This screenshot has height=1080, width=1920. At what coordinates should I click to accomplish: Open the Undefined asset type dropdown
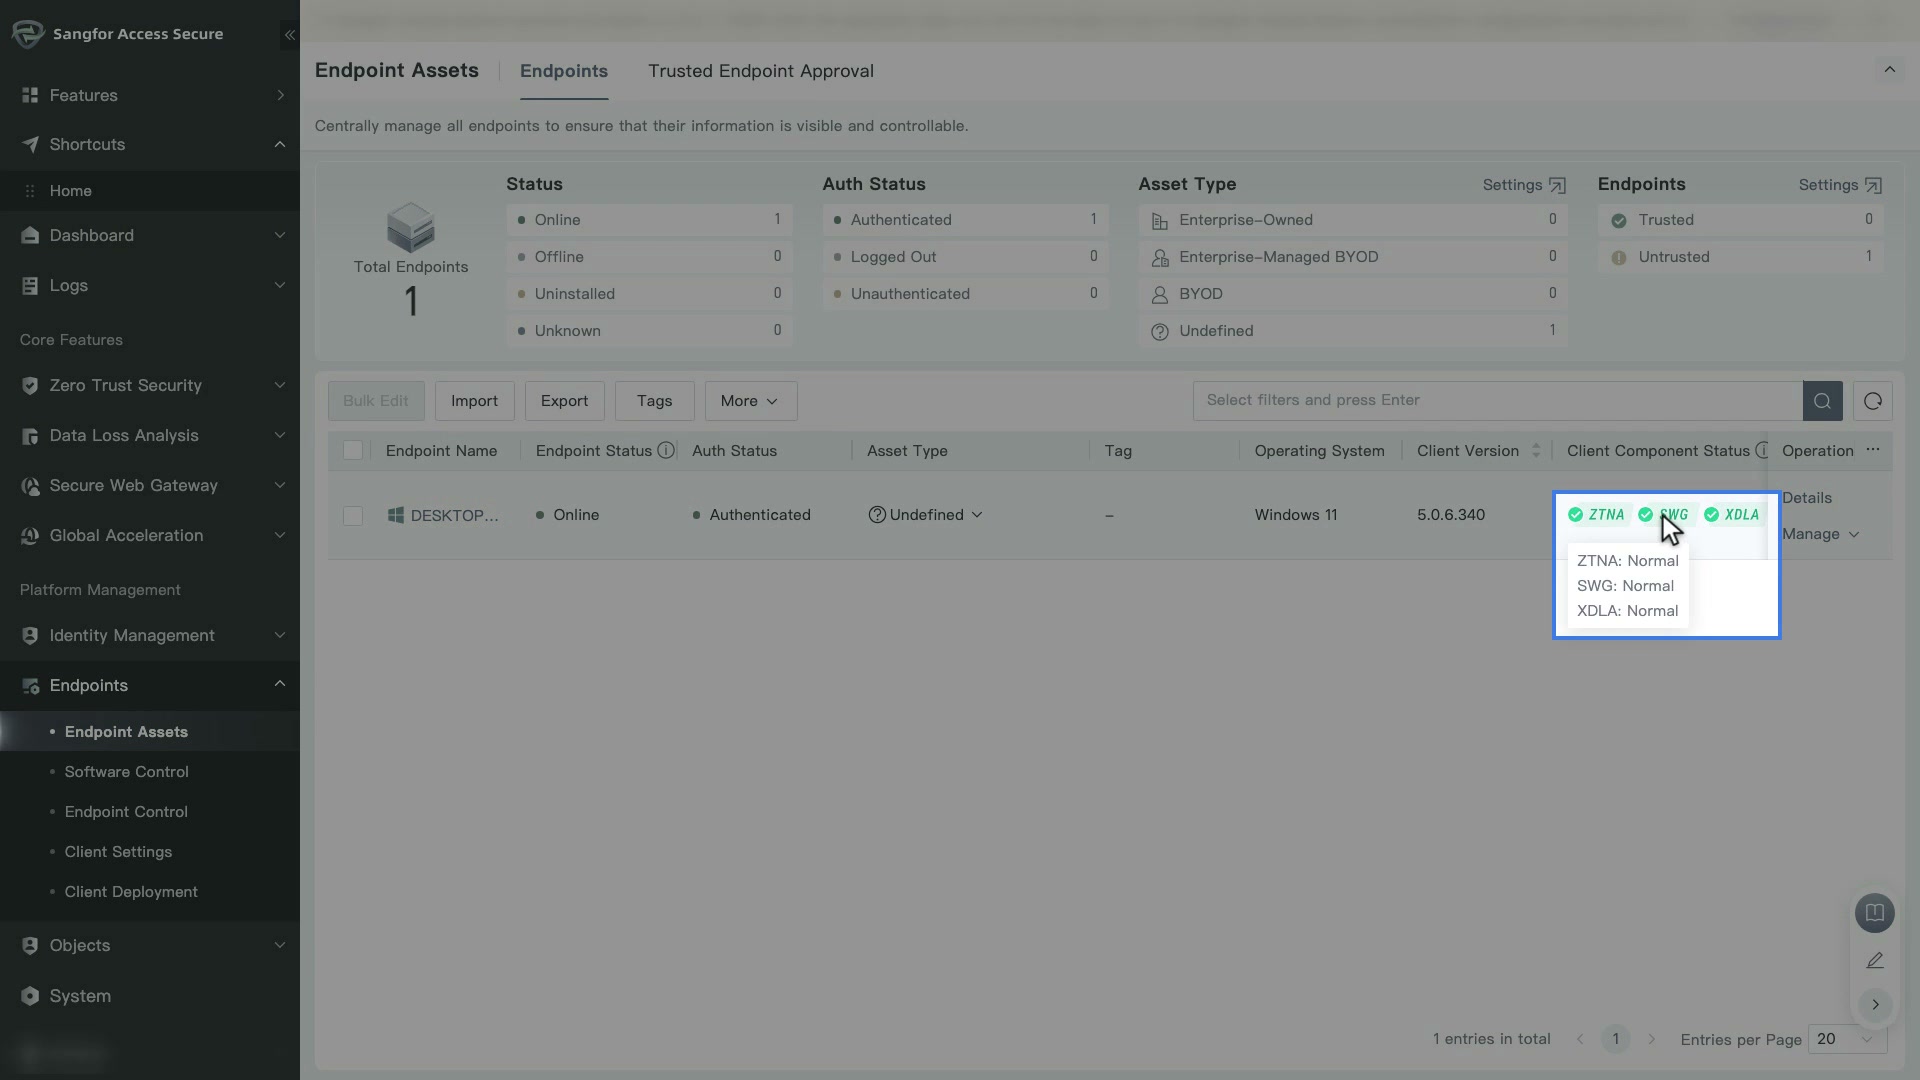click(x=926, y=515)
